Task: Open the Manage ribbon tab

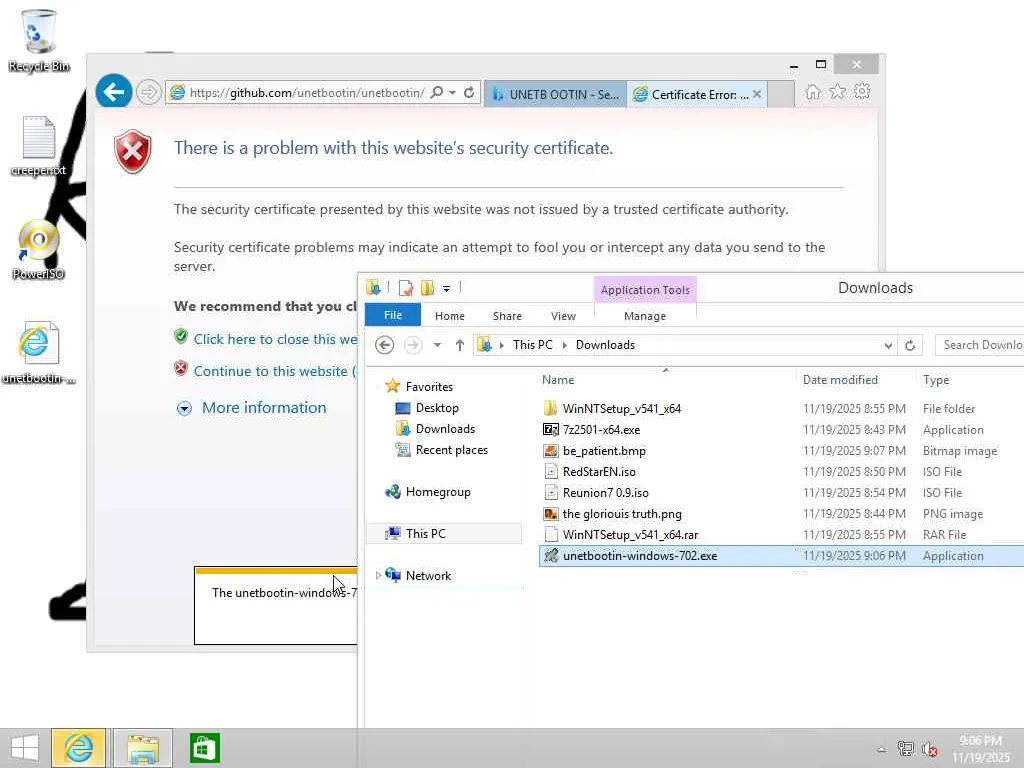Action: (645, 316)
